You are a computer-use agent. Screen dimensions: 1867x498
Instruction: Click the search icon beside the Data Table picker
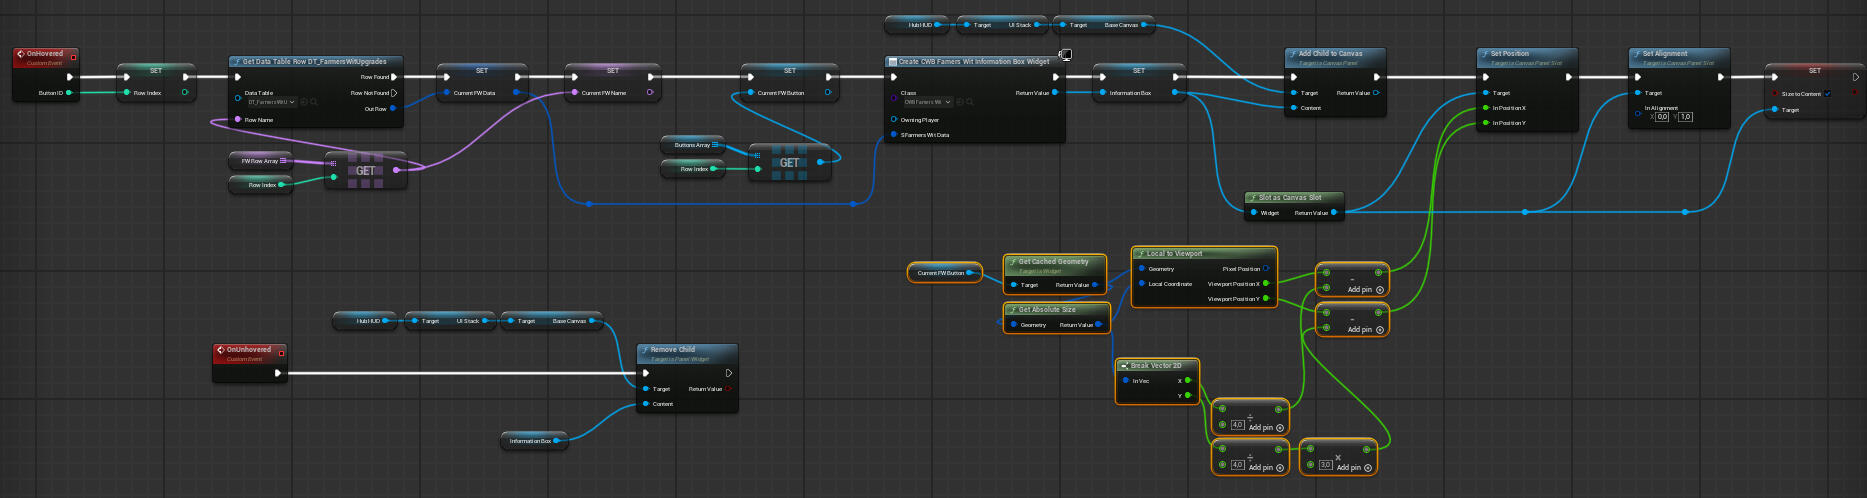(x=314, y=102)
